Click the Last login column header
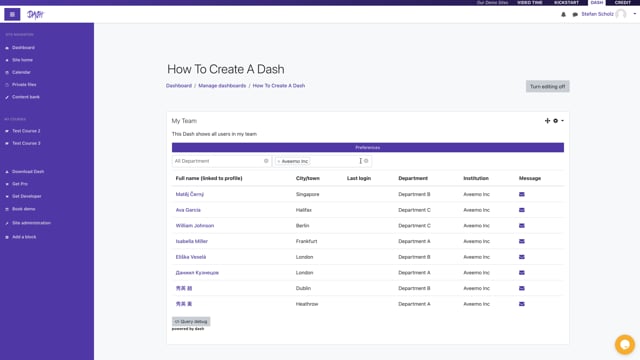The height and width of the screenshot is (360, 640). 359,178
